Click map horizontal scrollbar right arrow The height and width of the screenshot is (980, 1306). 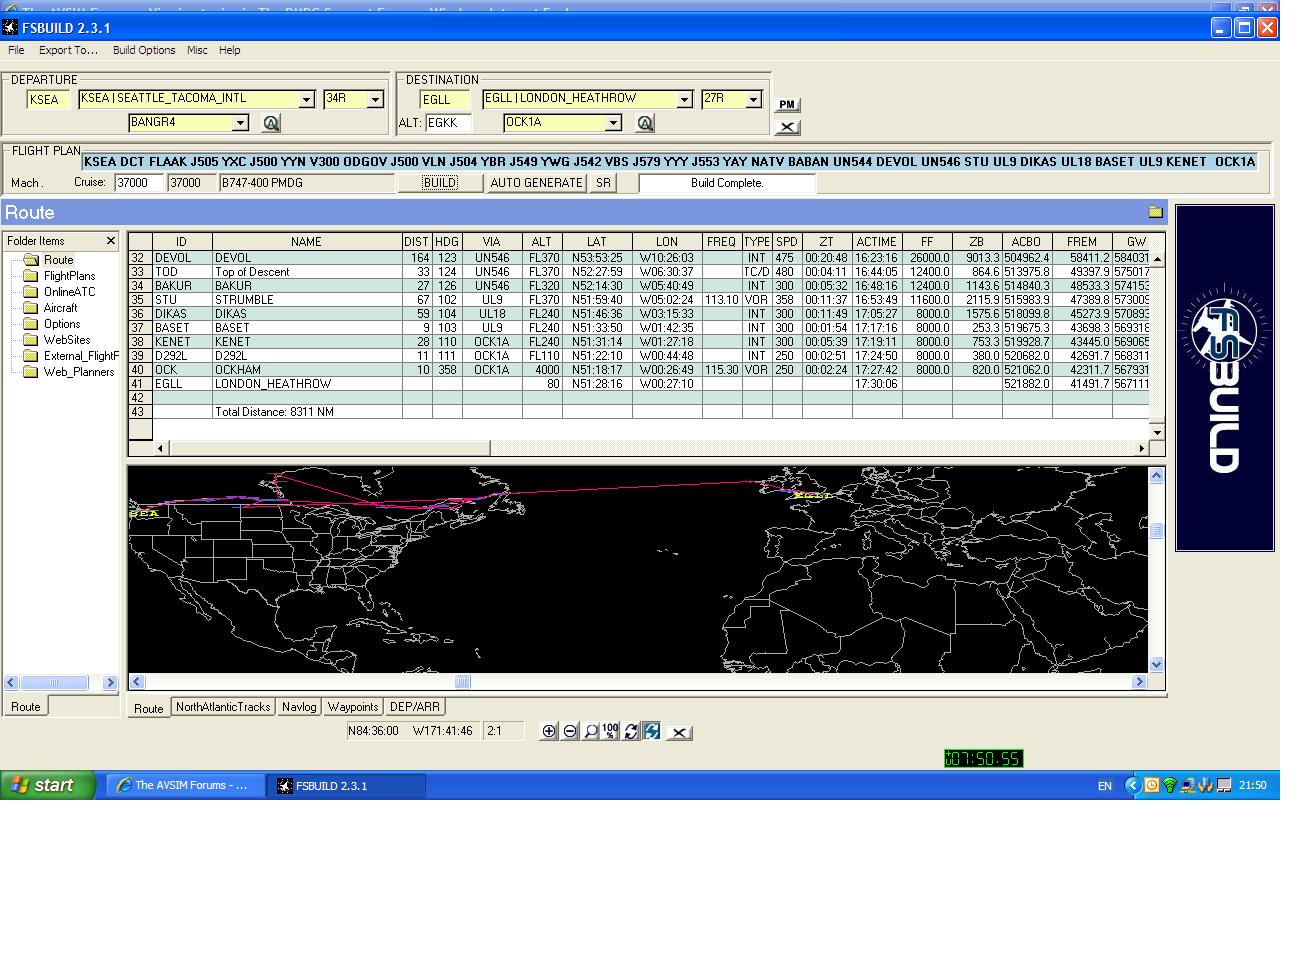click(x=1139, y=682)
